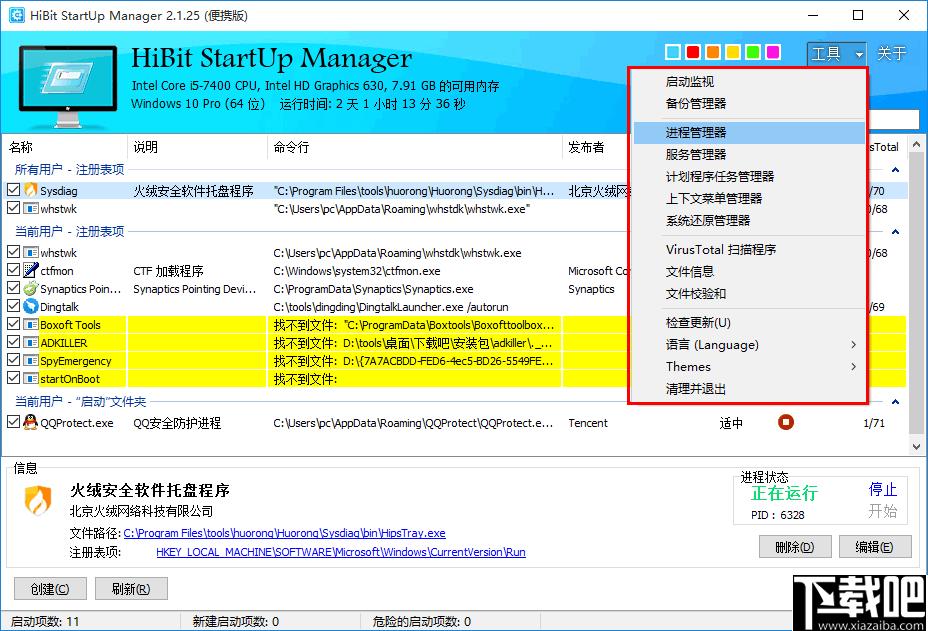Image resolution: width=928 pixels, height=631 pixels.
Task: Sort by the 名称 column header
Action: tap(65, 147)
